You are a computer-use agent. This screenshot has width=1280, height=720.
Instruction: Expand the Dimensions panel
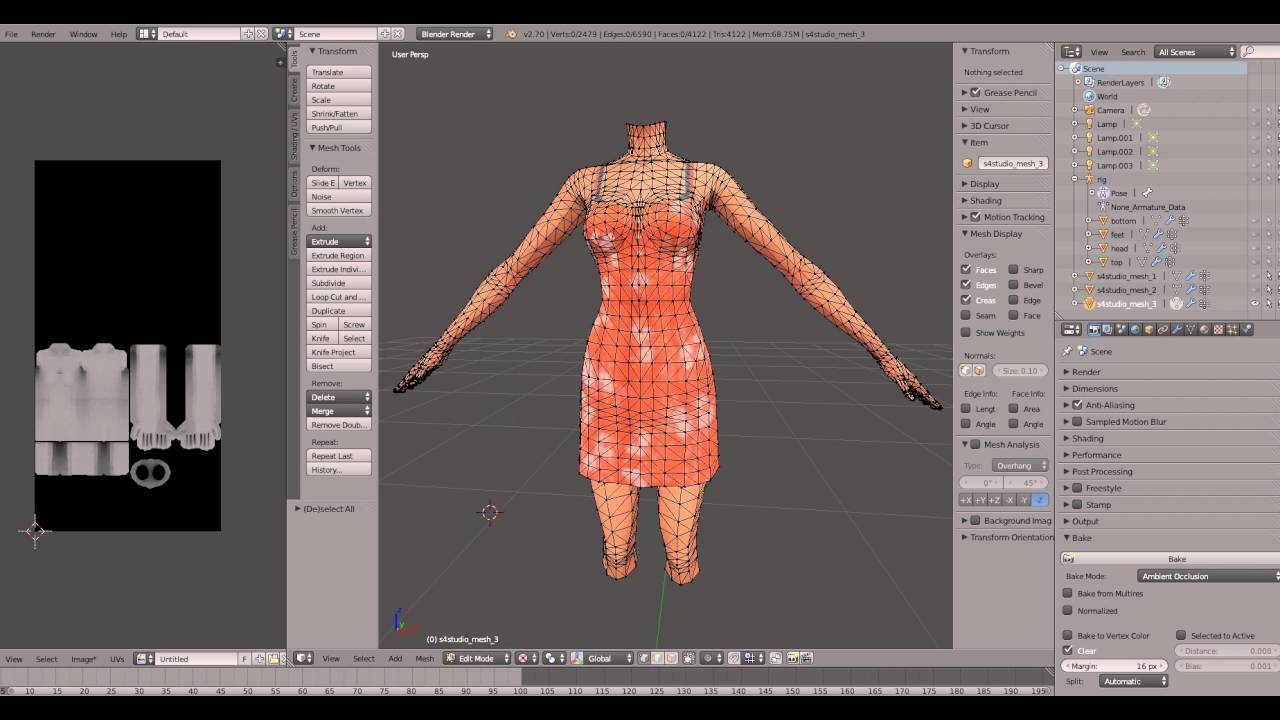1095,388
